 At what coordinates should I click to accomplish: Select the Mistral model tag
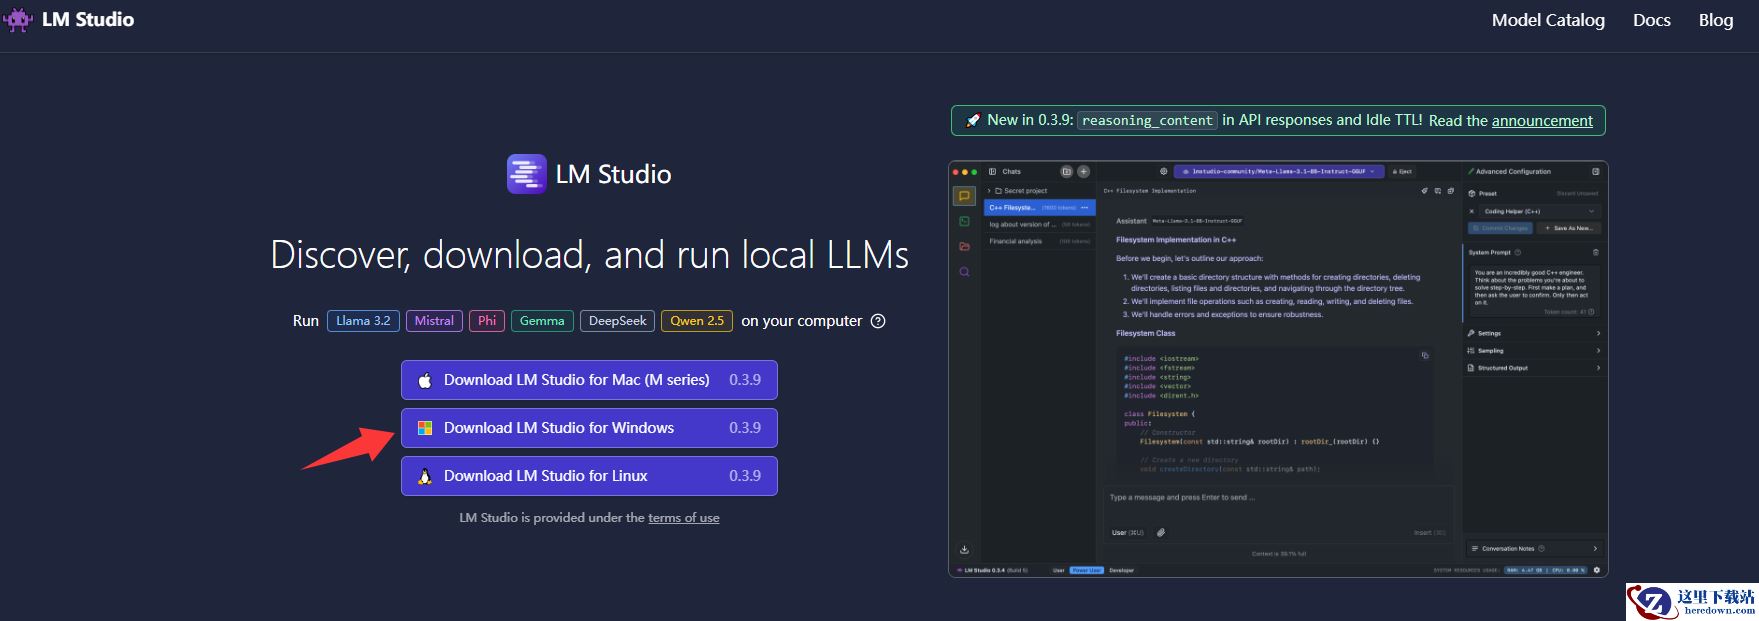point(434,321)
